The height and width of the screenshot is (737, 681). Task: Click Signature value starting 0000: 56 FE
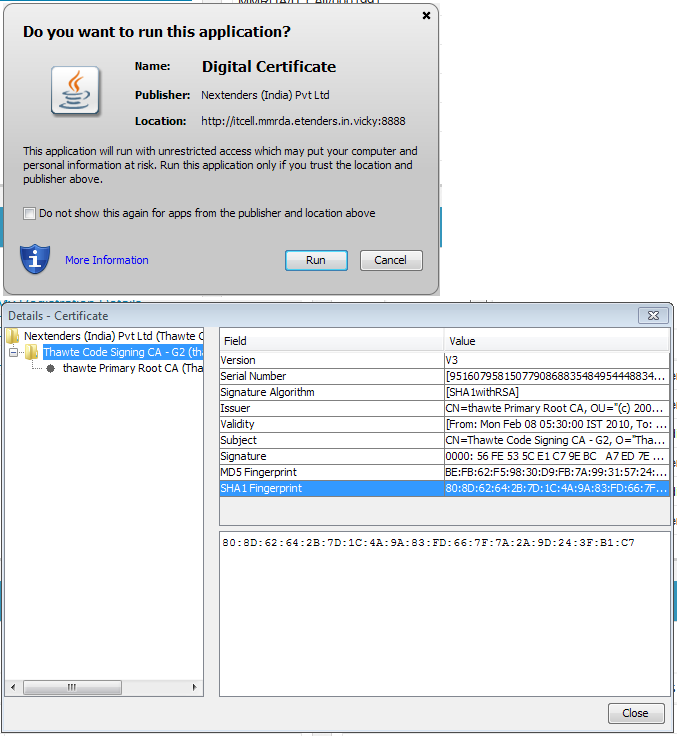557,456
